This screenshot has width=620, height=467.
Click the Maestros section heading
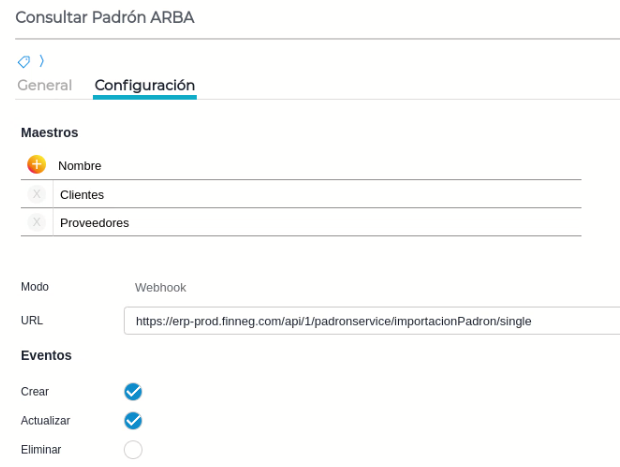tap(49, 132)
